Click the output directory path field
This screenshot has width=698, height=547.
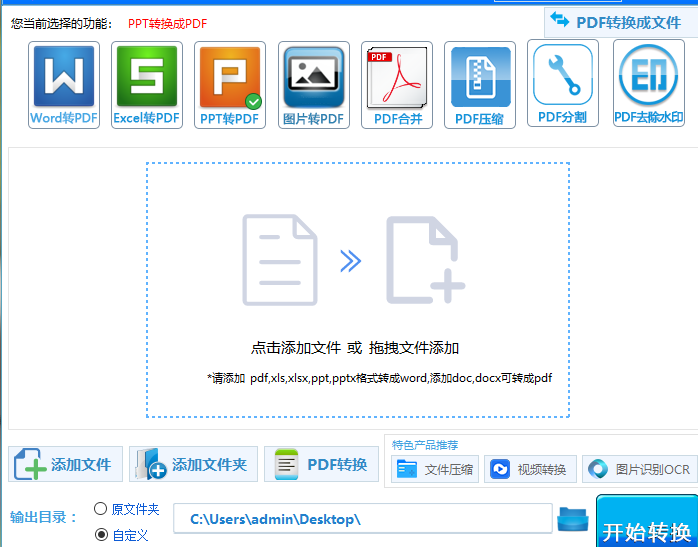(x=363, y=519)
